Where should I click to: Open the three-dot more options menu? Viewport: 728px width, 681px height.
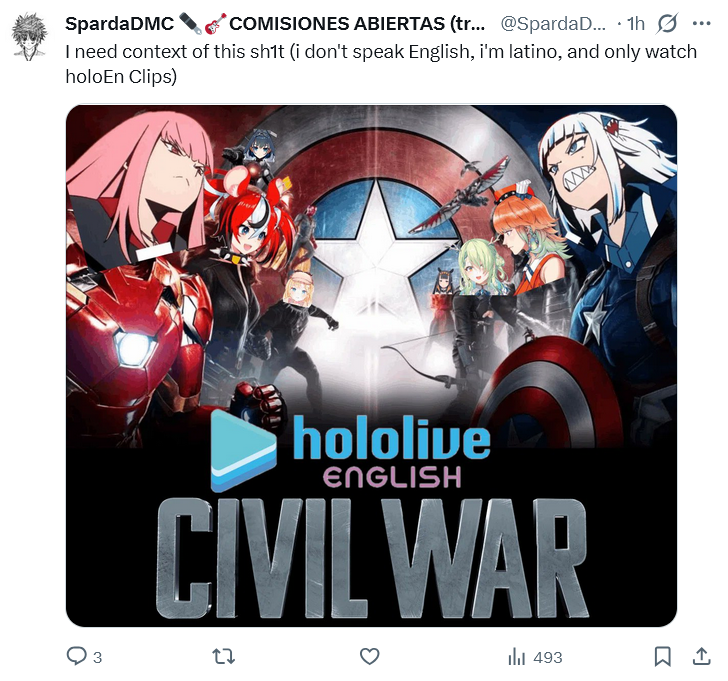click(701, 23)
